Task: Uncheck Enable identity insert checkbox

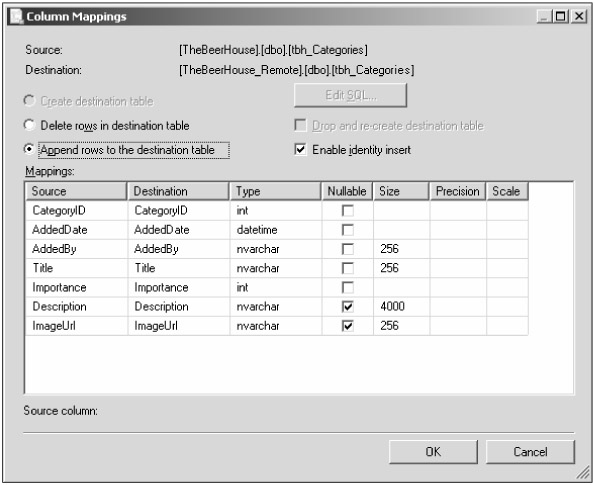Action: [x=301, y=150]
